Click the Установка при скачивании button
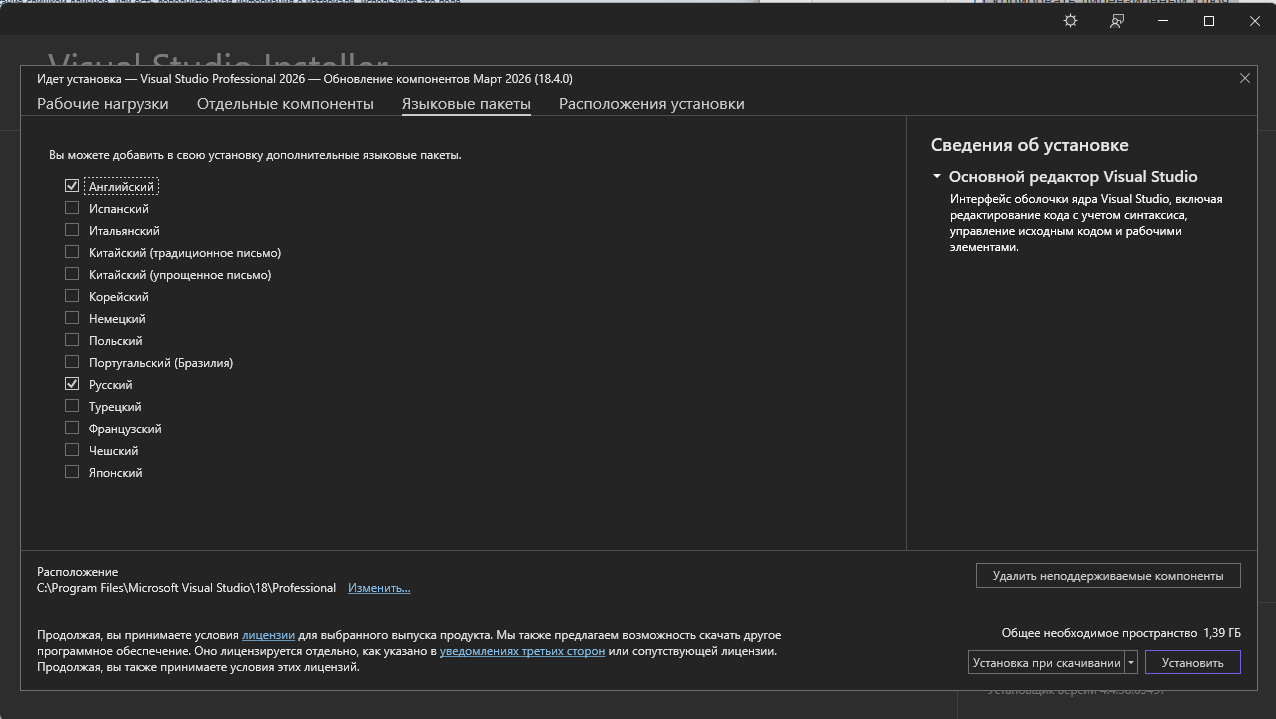This screenshot has height=719, width=1276. coord(1046,662)
